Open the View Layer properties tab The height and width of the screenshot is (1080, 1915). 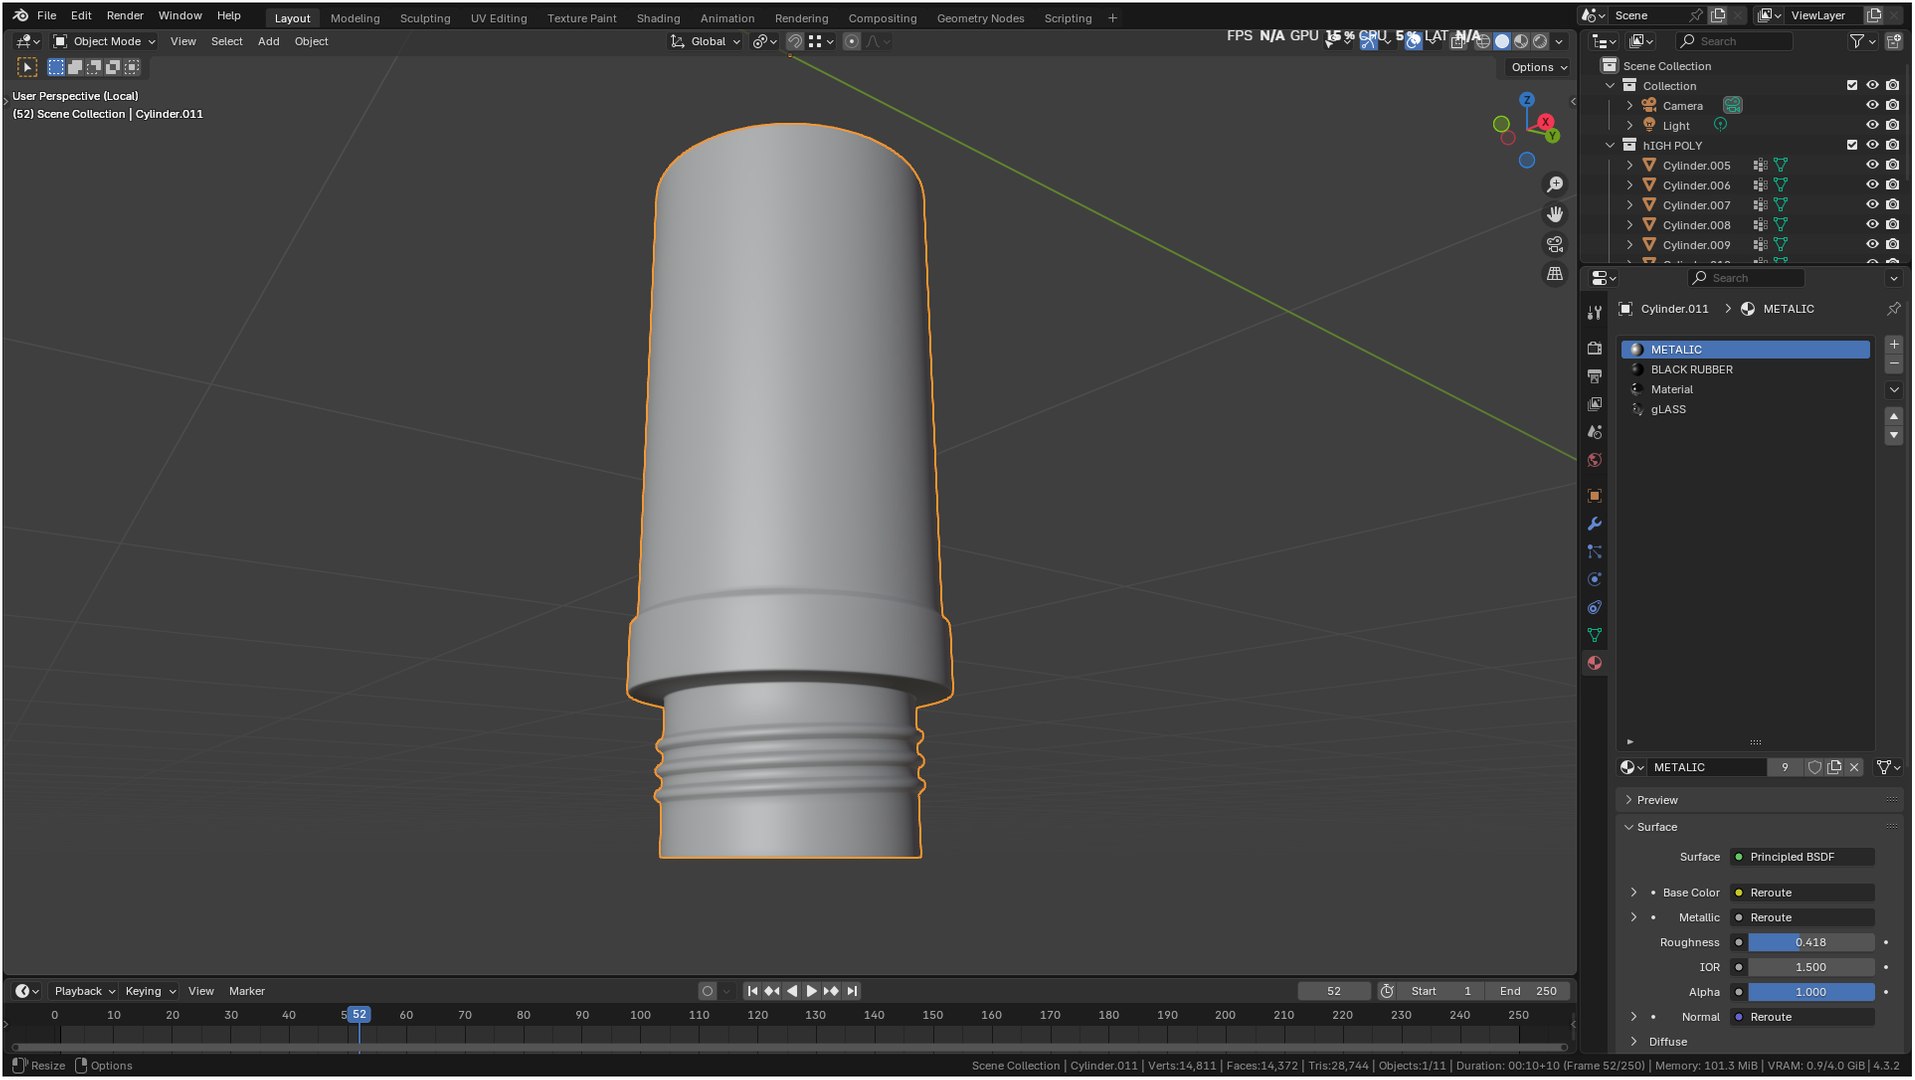point(1594,404)
